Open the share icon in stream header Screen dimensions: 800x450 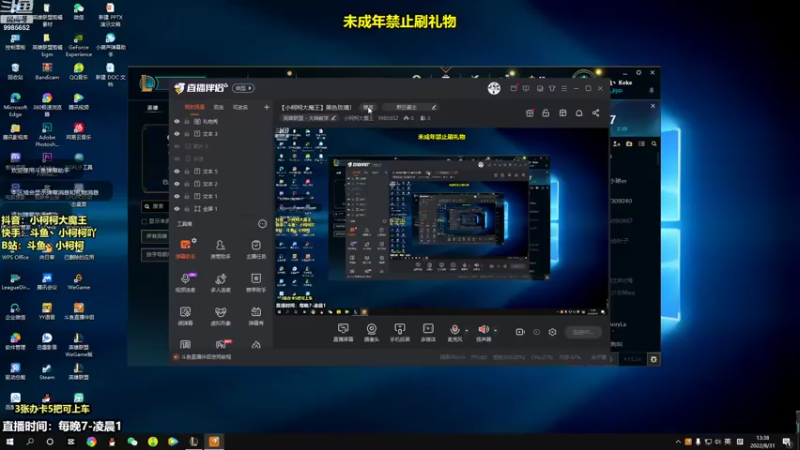pos(595,113)
